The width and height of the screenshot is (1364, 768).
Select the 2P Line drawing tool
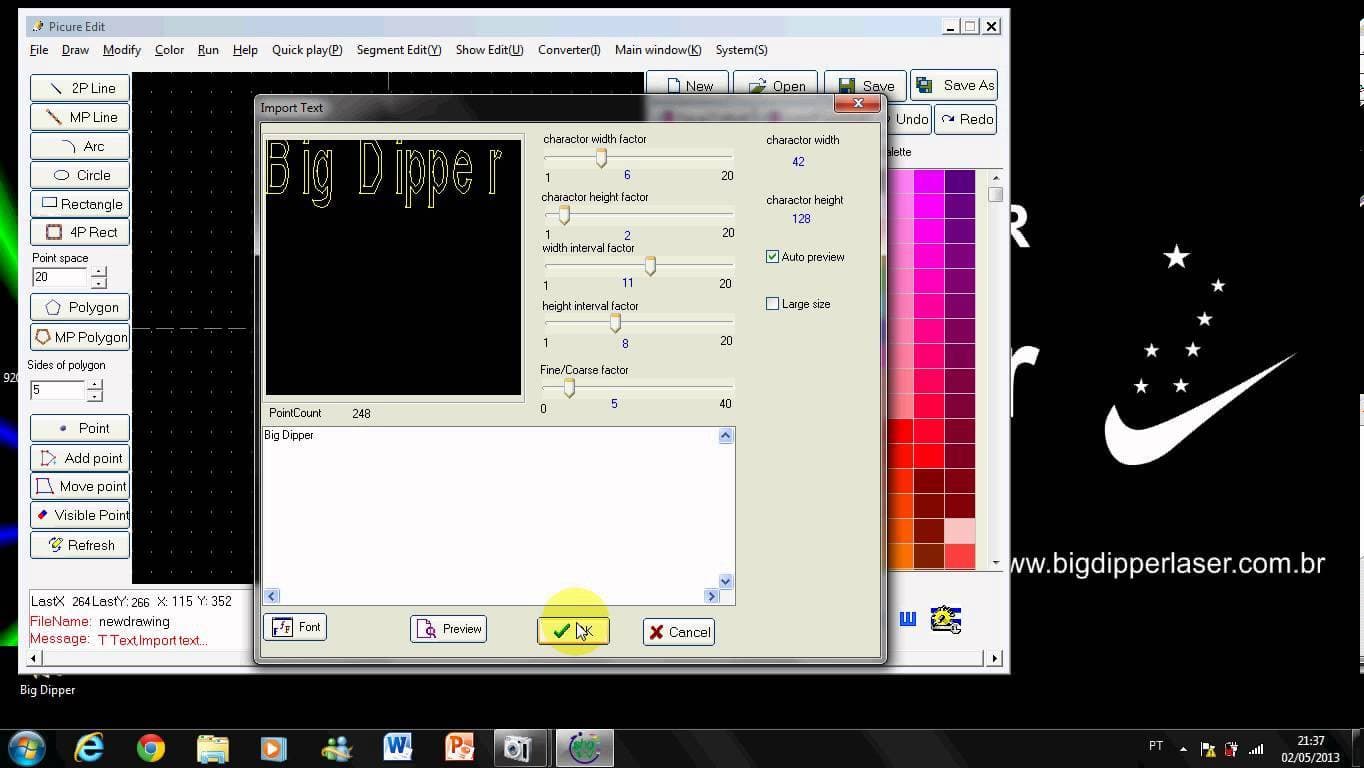[x=80, y=88]
